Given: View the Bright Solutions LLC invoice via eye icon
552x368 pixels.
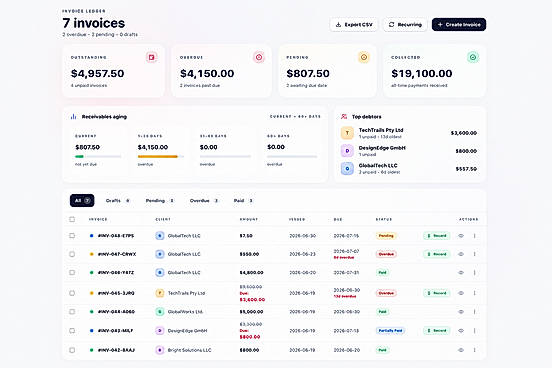Looking at the screenshot, I should [x=461, y=350].
